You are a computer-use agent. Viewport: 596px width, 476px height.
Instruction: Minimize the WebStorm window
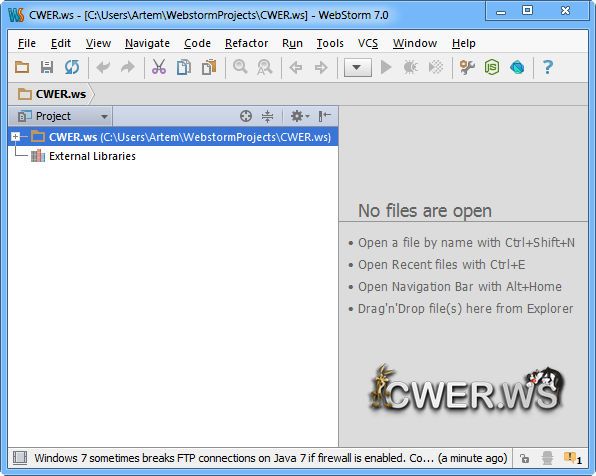[501, 12]
